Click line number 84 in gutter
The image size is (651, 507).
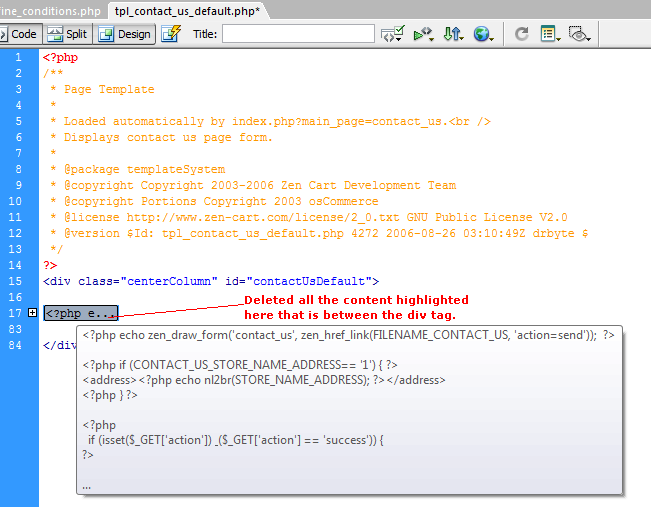(x=15, y=345)
